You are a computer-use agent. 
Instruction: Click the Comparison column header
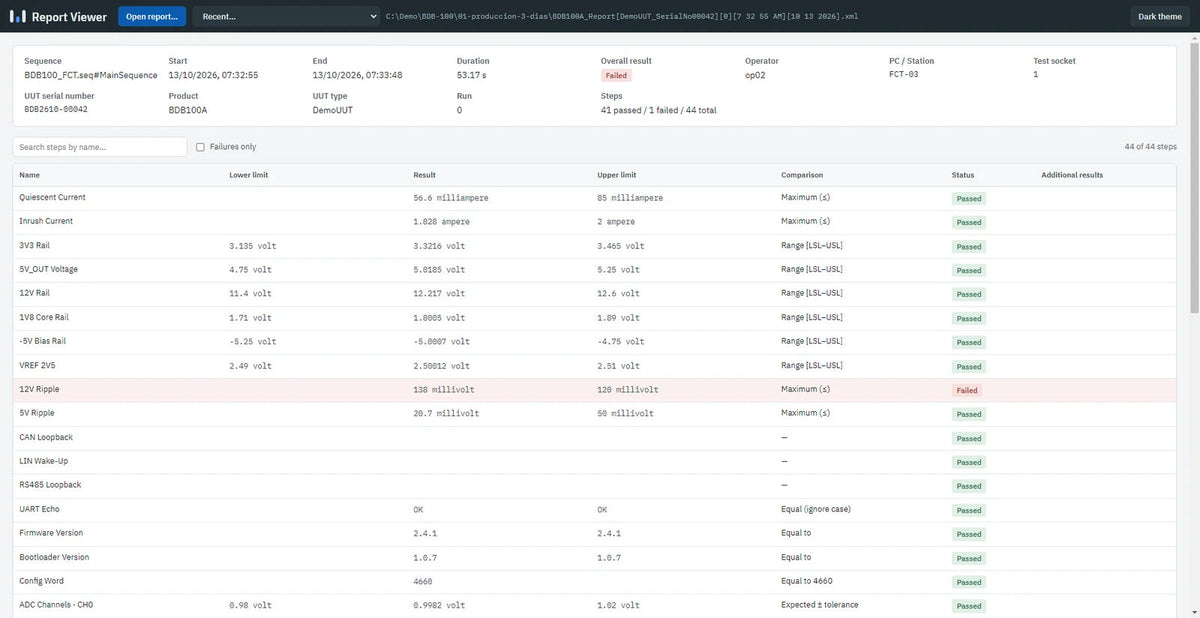803,175
